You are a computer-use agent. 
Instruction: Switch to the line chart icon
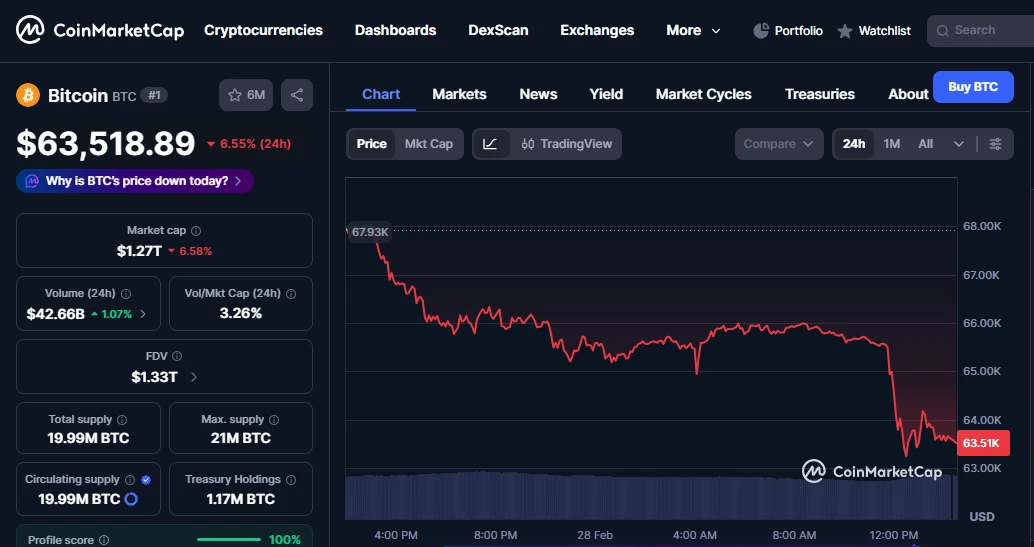tap(491, 144)
